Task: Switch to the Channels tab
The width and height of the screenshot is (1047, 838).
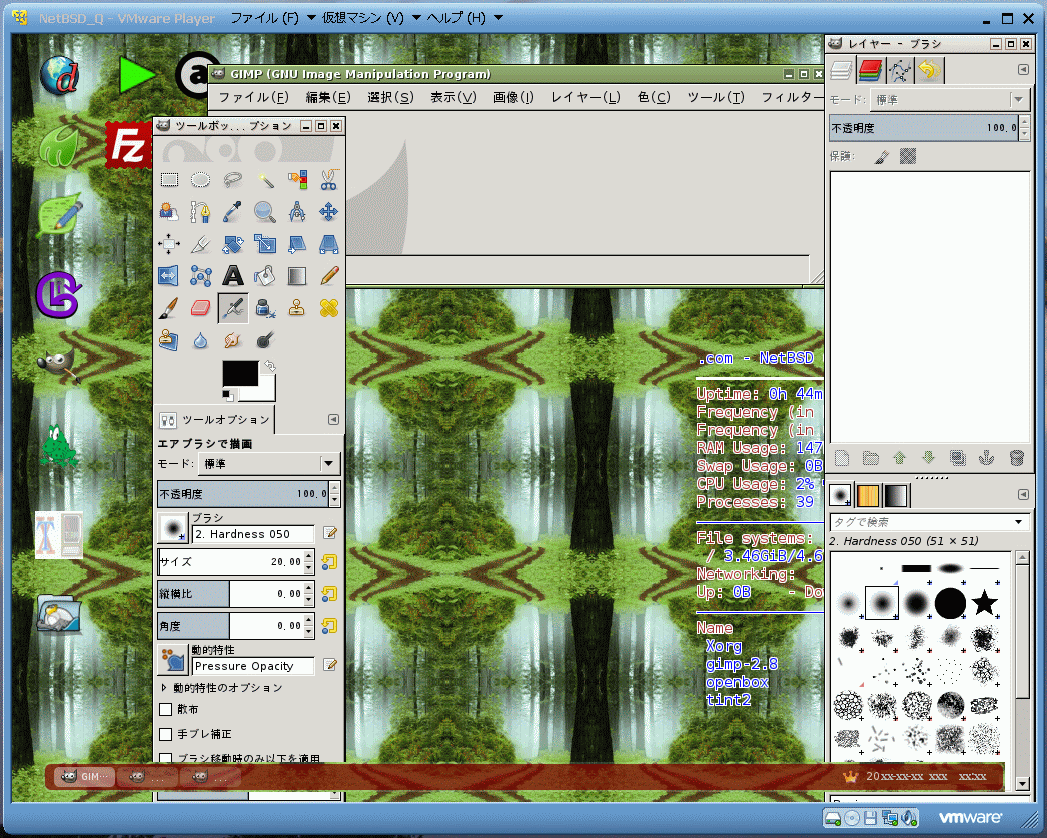Action: click(871, 70)
